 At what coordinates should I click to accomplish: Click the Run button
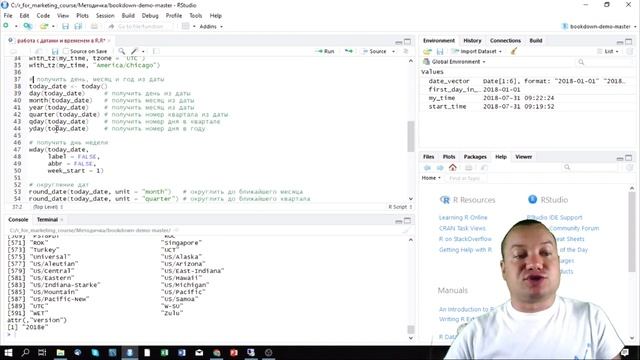(x=325, y=51)
